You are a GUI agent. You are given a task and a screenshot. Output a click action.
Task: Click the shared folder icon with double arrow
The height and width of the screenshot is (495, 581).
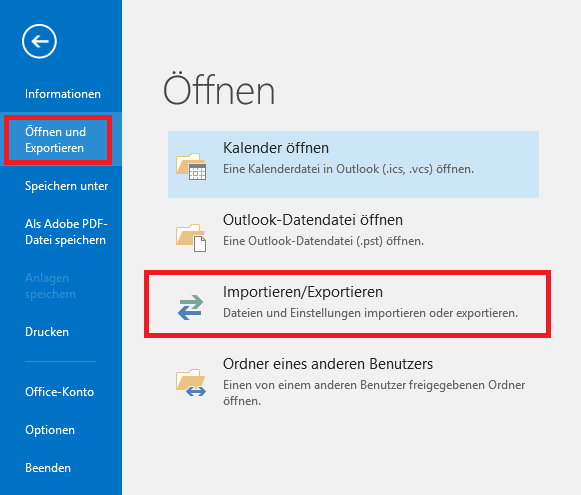coord(191,382)
